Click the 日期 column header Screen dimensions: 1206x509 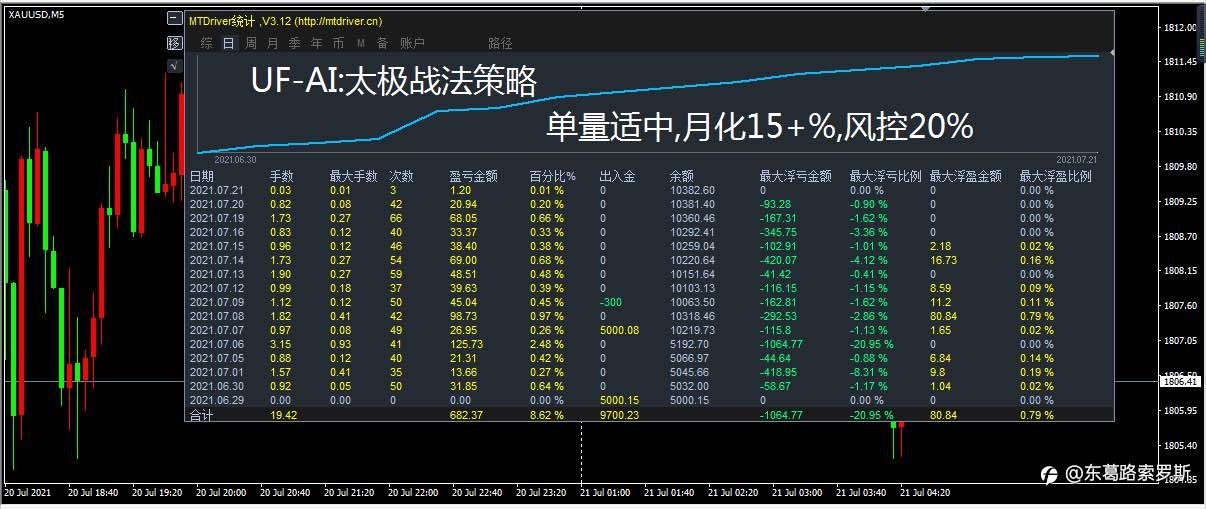coord(202,176)
